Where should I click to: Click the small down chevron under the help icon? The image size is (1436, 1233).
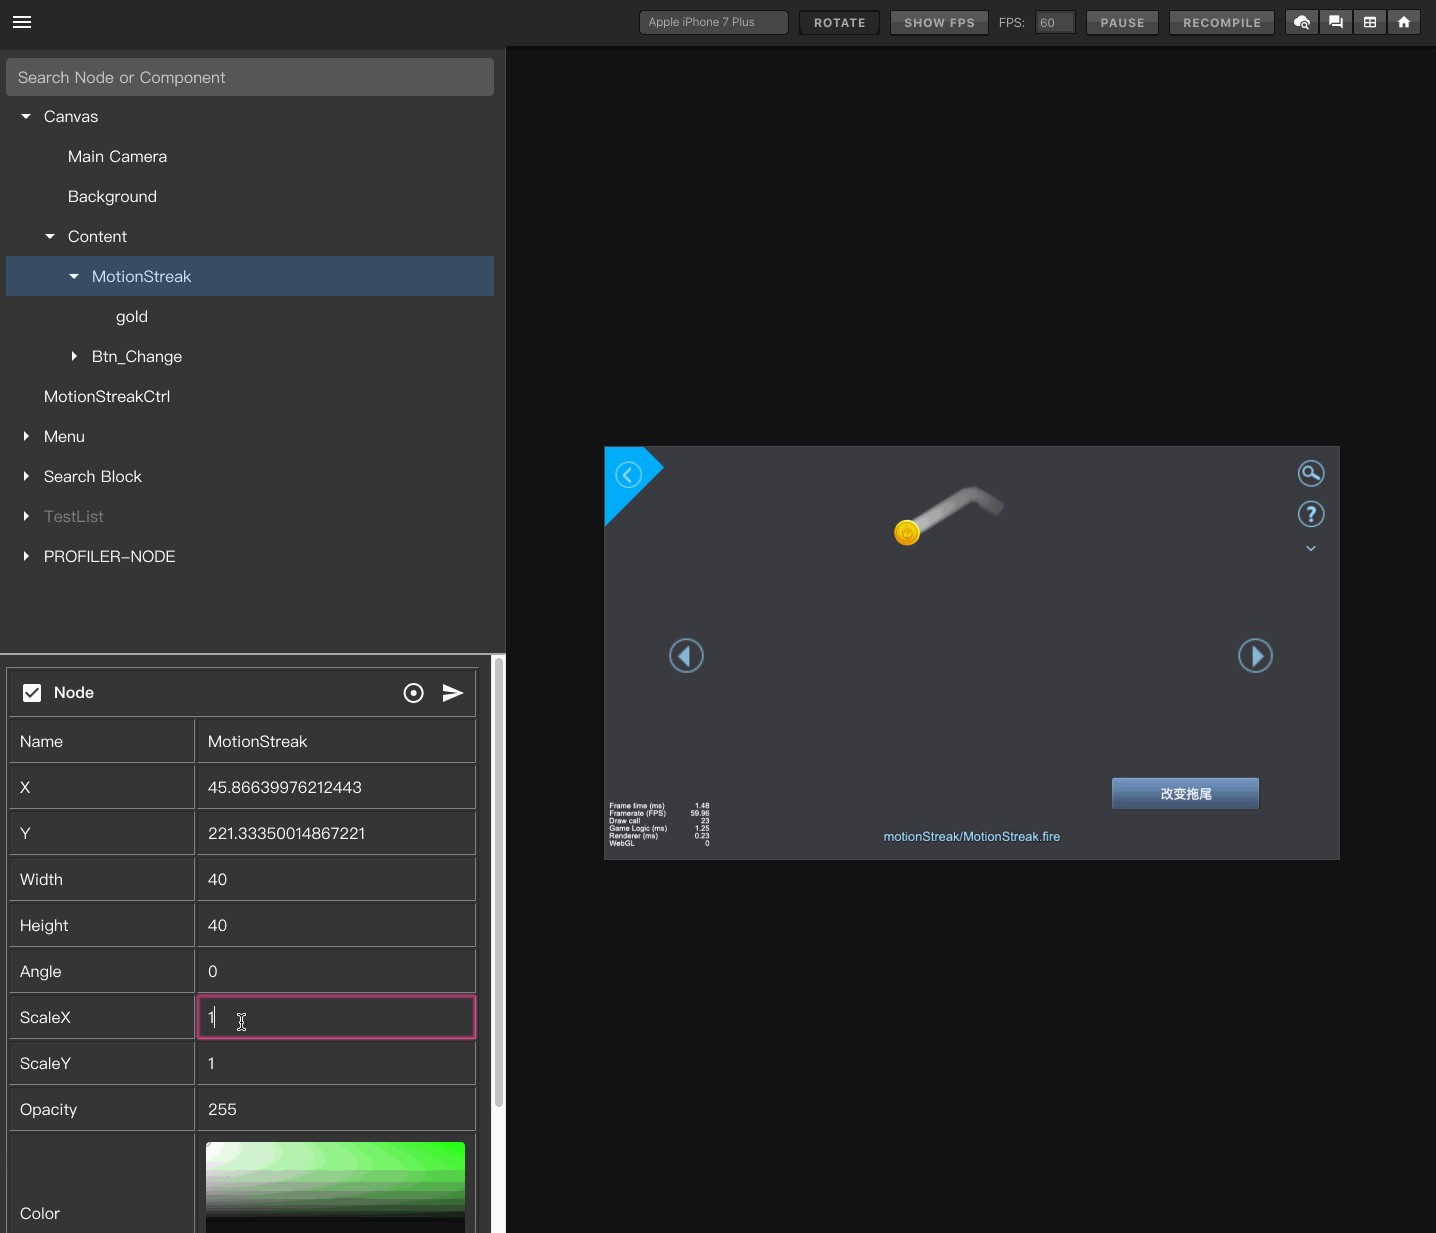[x=1311, y=548]
